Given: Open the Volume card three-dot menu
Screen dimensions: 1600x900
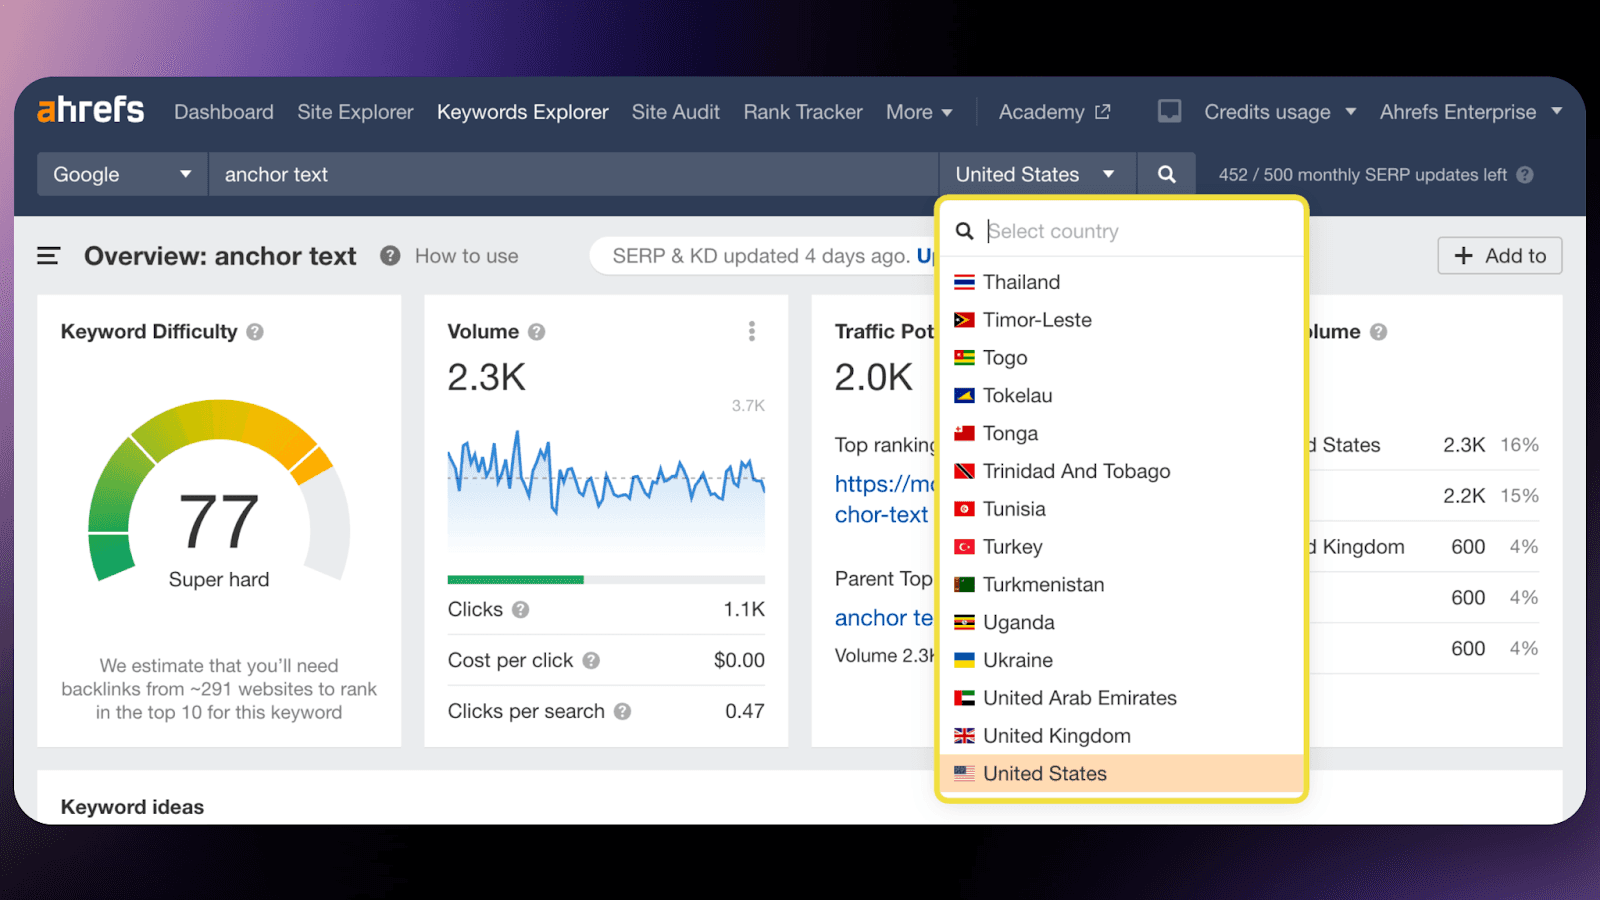Looking at the screenshot, I should tap(752, 331).
